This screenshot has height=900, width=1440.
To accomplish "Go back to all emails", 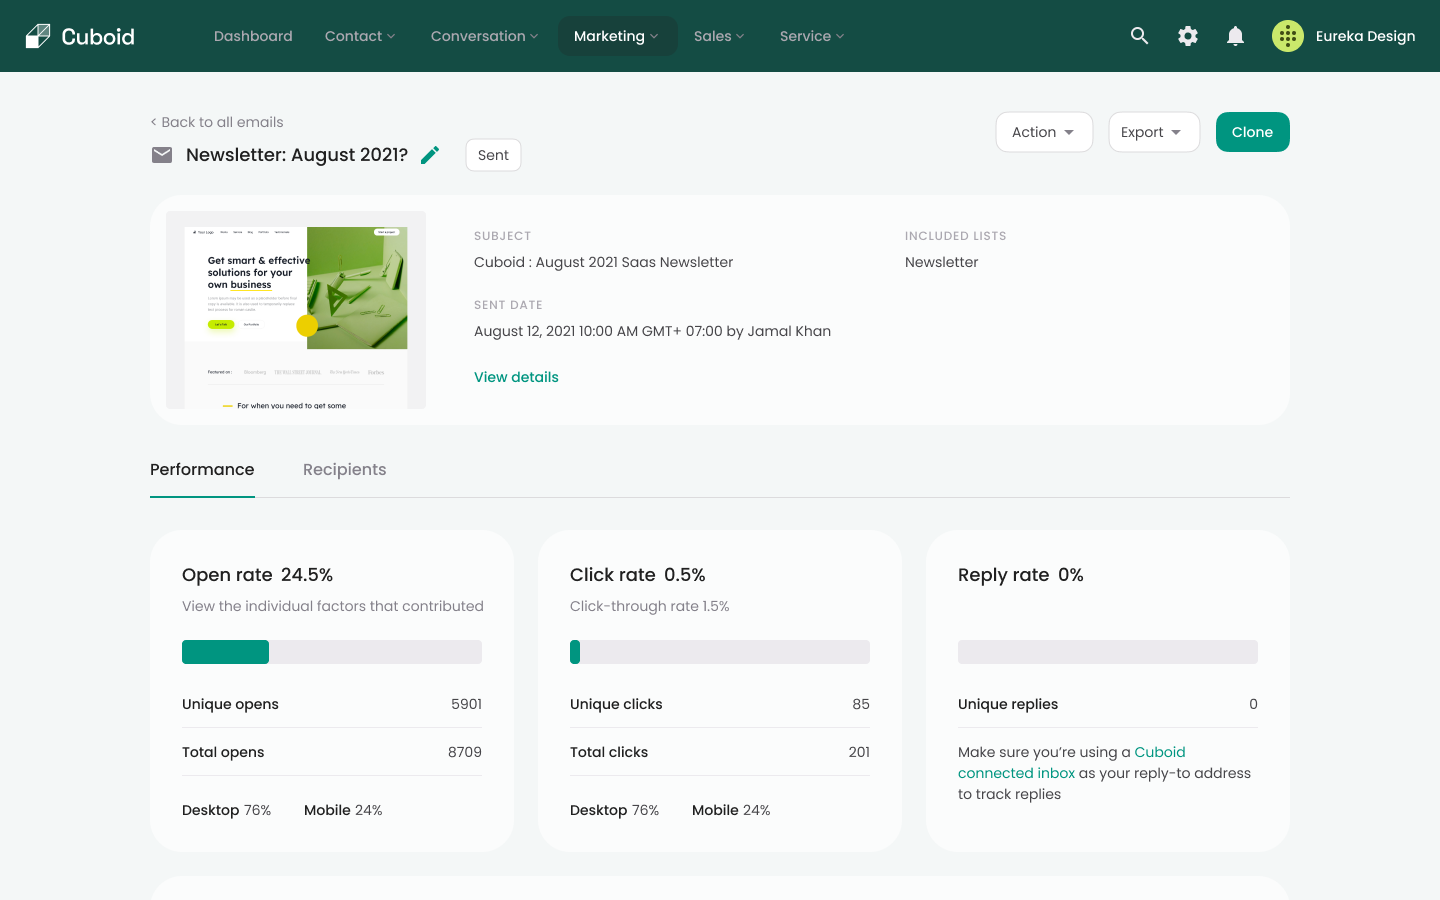I will [x=217, y=122].
